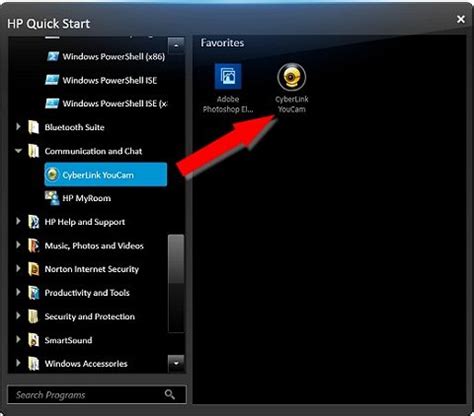Launch CyberLink YouCam from Favorites
This screenshot has height=416, width=474.
pos(291,77)
